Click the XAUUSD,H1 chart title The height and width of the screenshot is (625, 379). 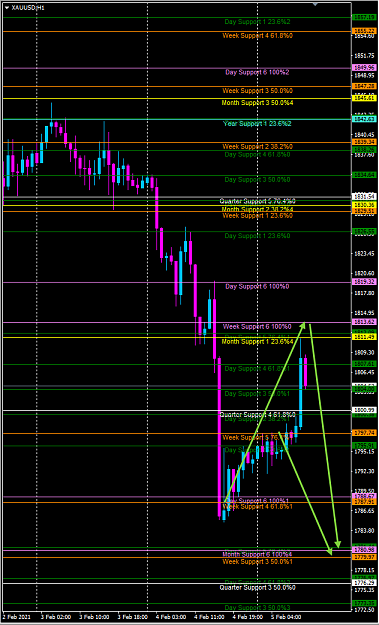click(x=27, y=8)
